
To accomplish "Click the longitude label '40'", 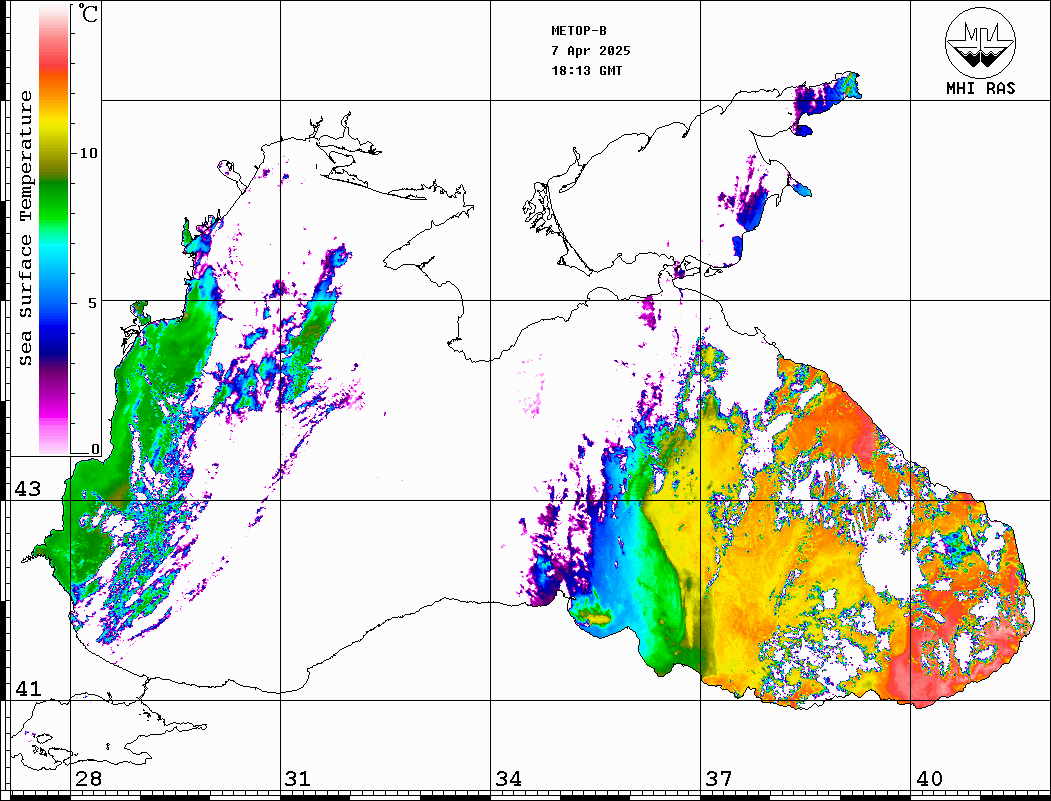I will (929, 778).
